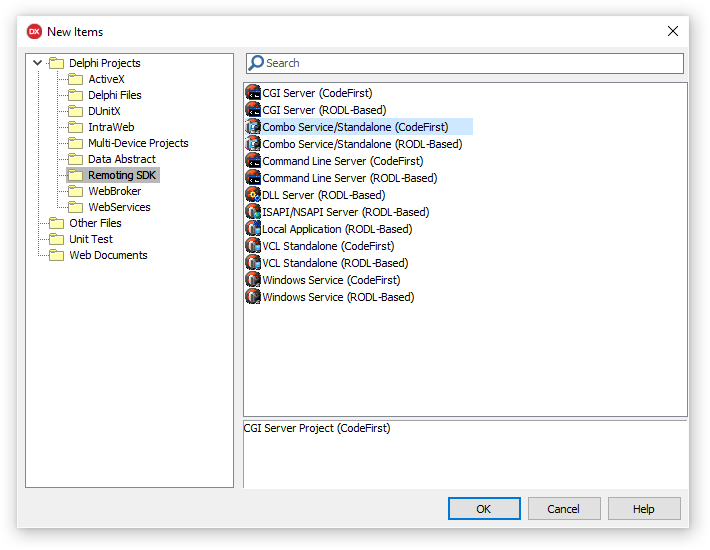Open the DUnitX category
This screenshot has height=550, width=710.
104,111
